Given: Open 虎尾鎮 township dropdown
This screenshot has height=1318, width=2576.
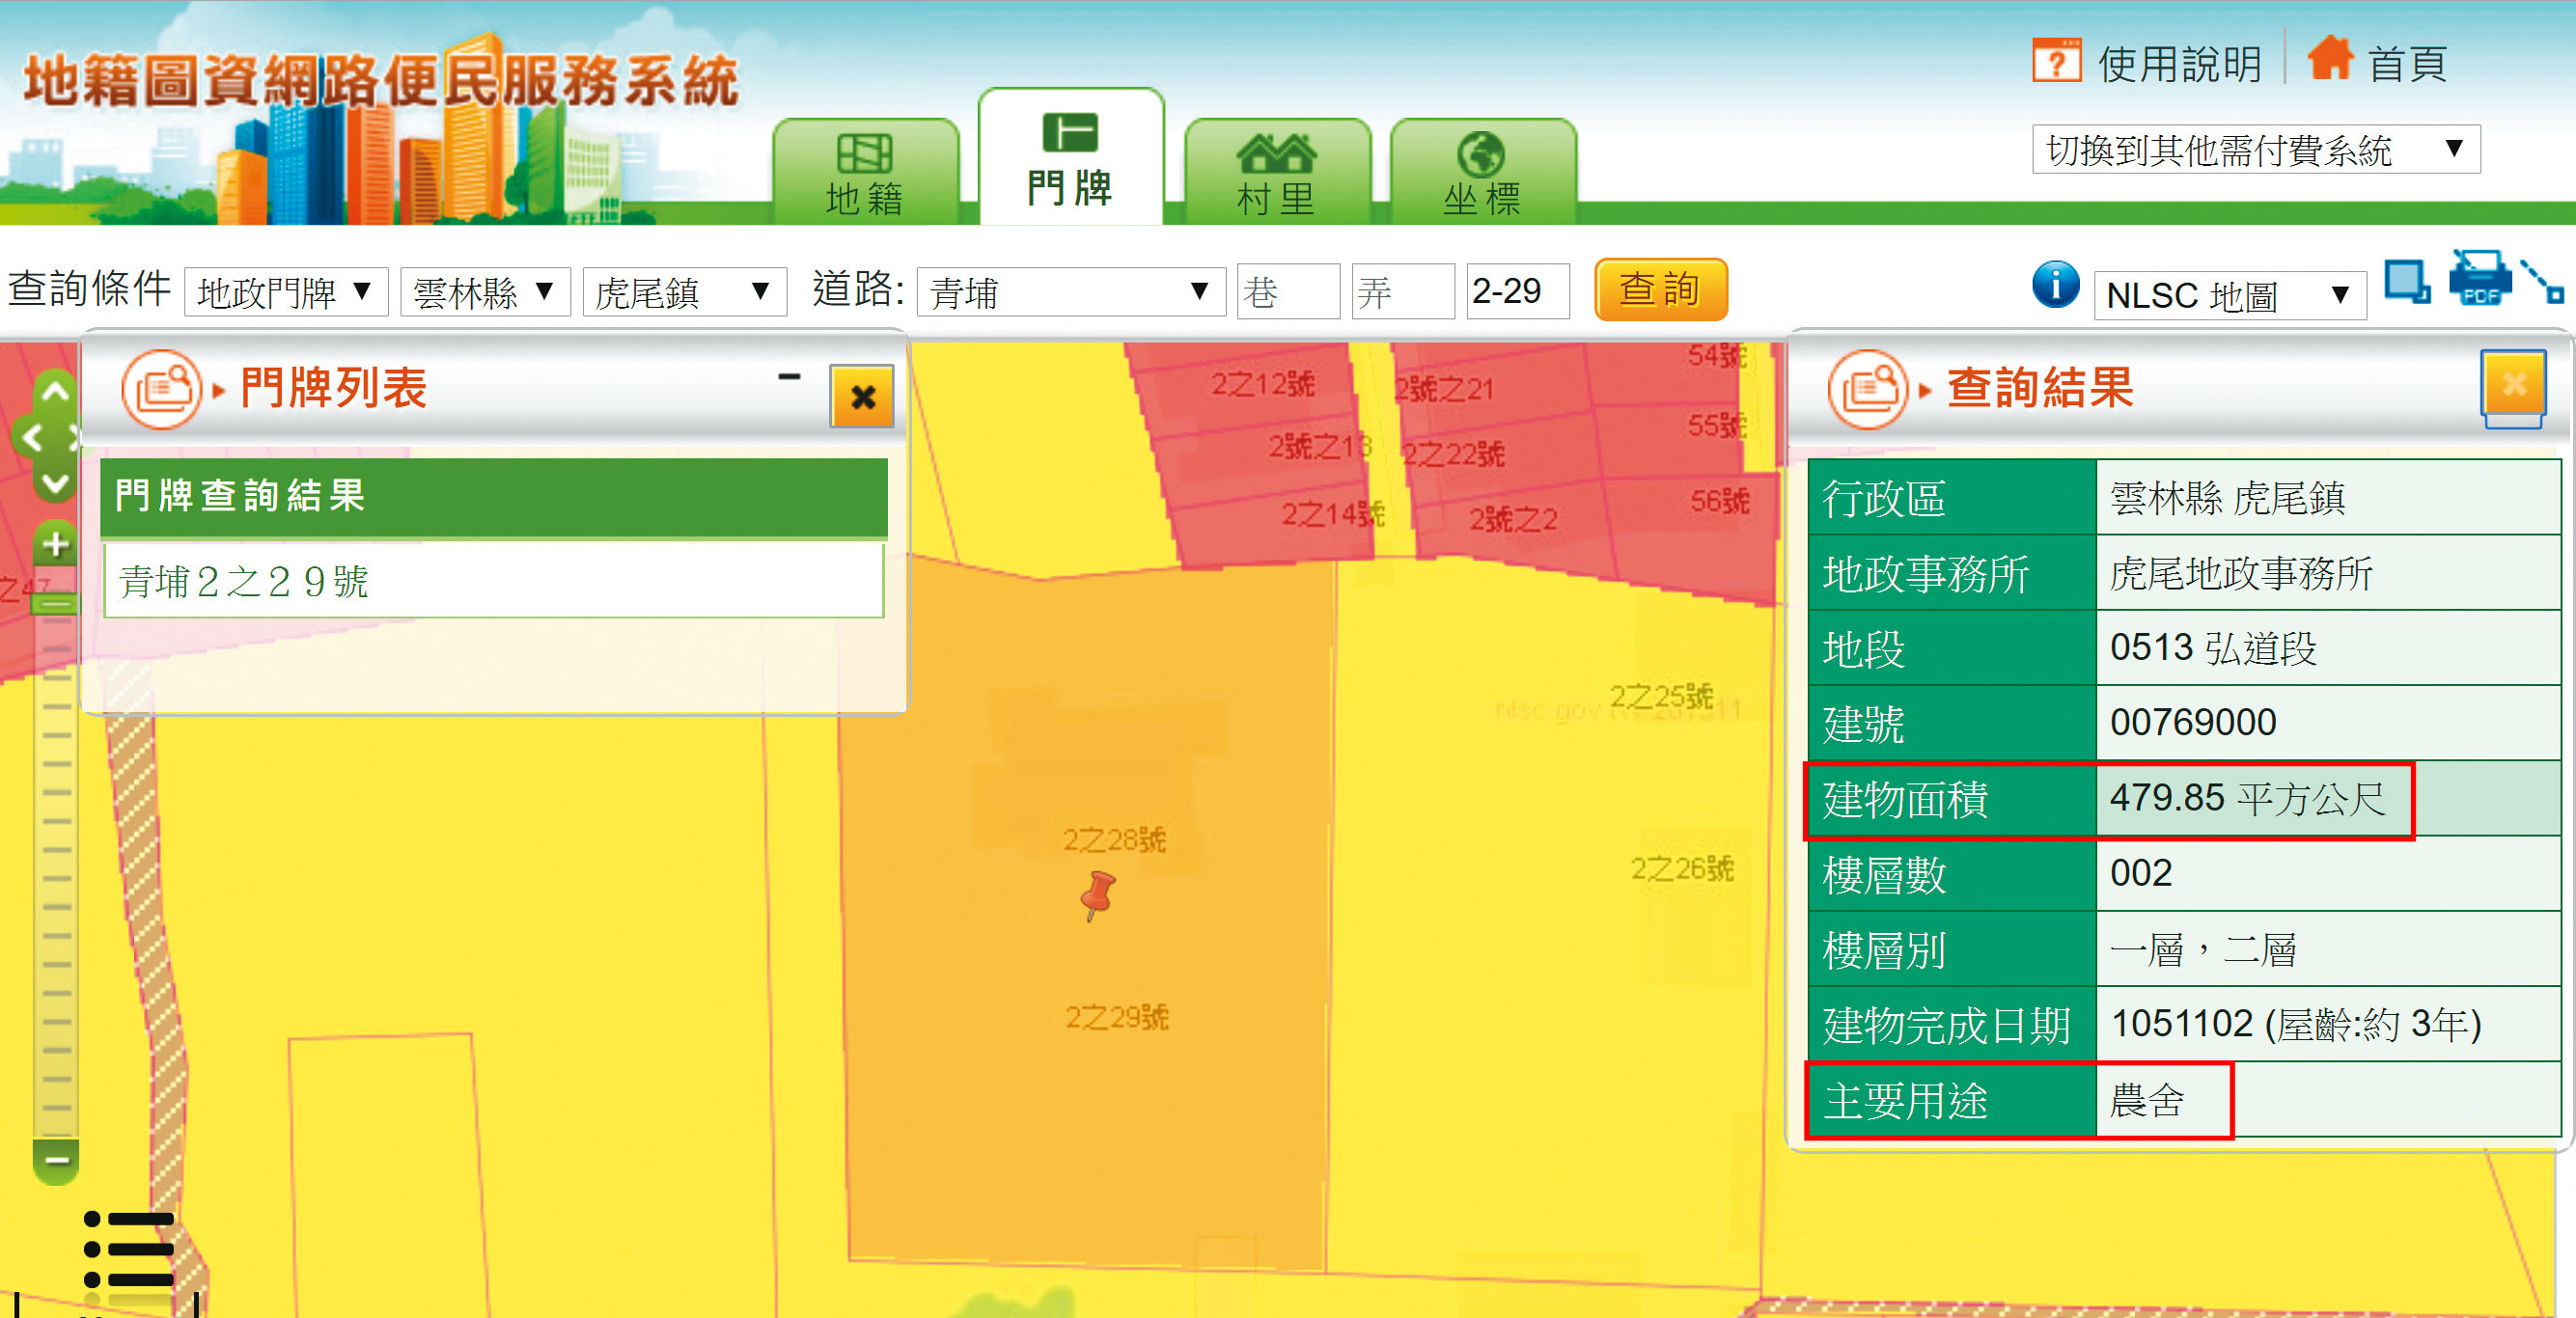Looking at the screenshot, I should [684, 292].
